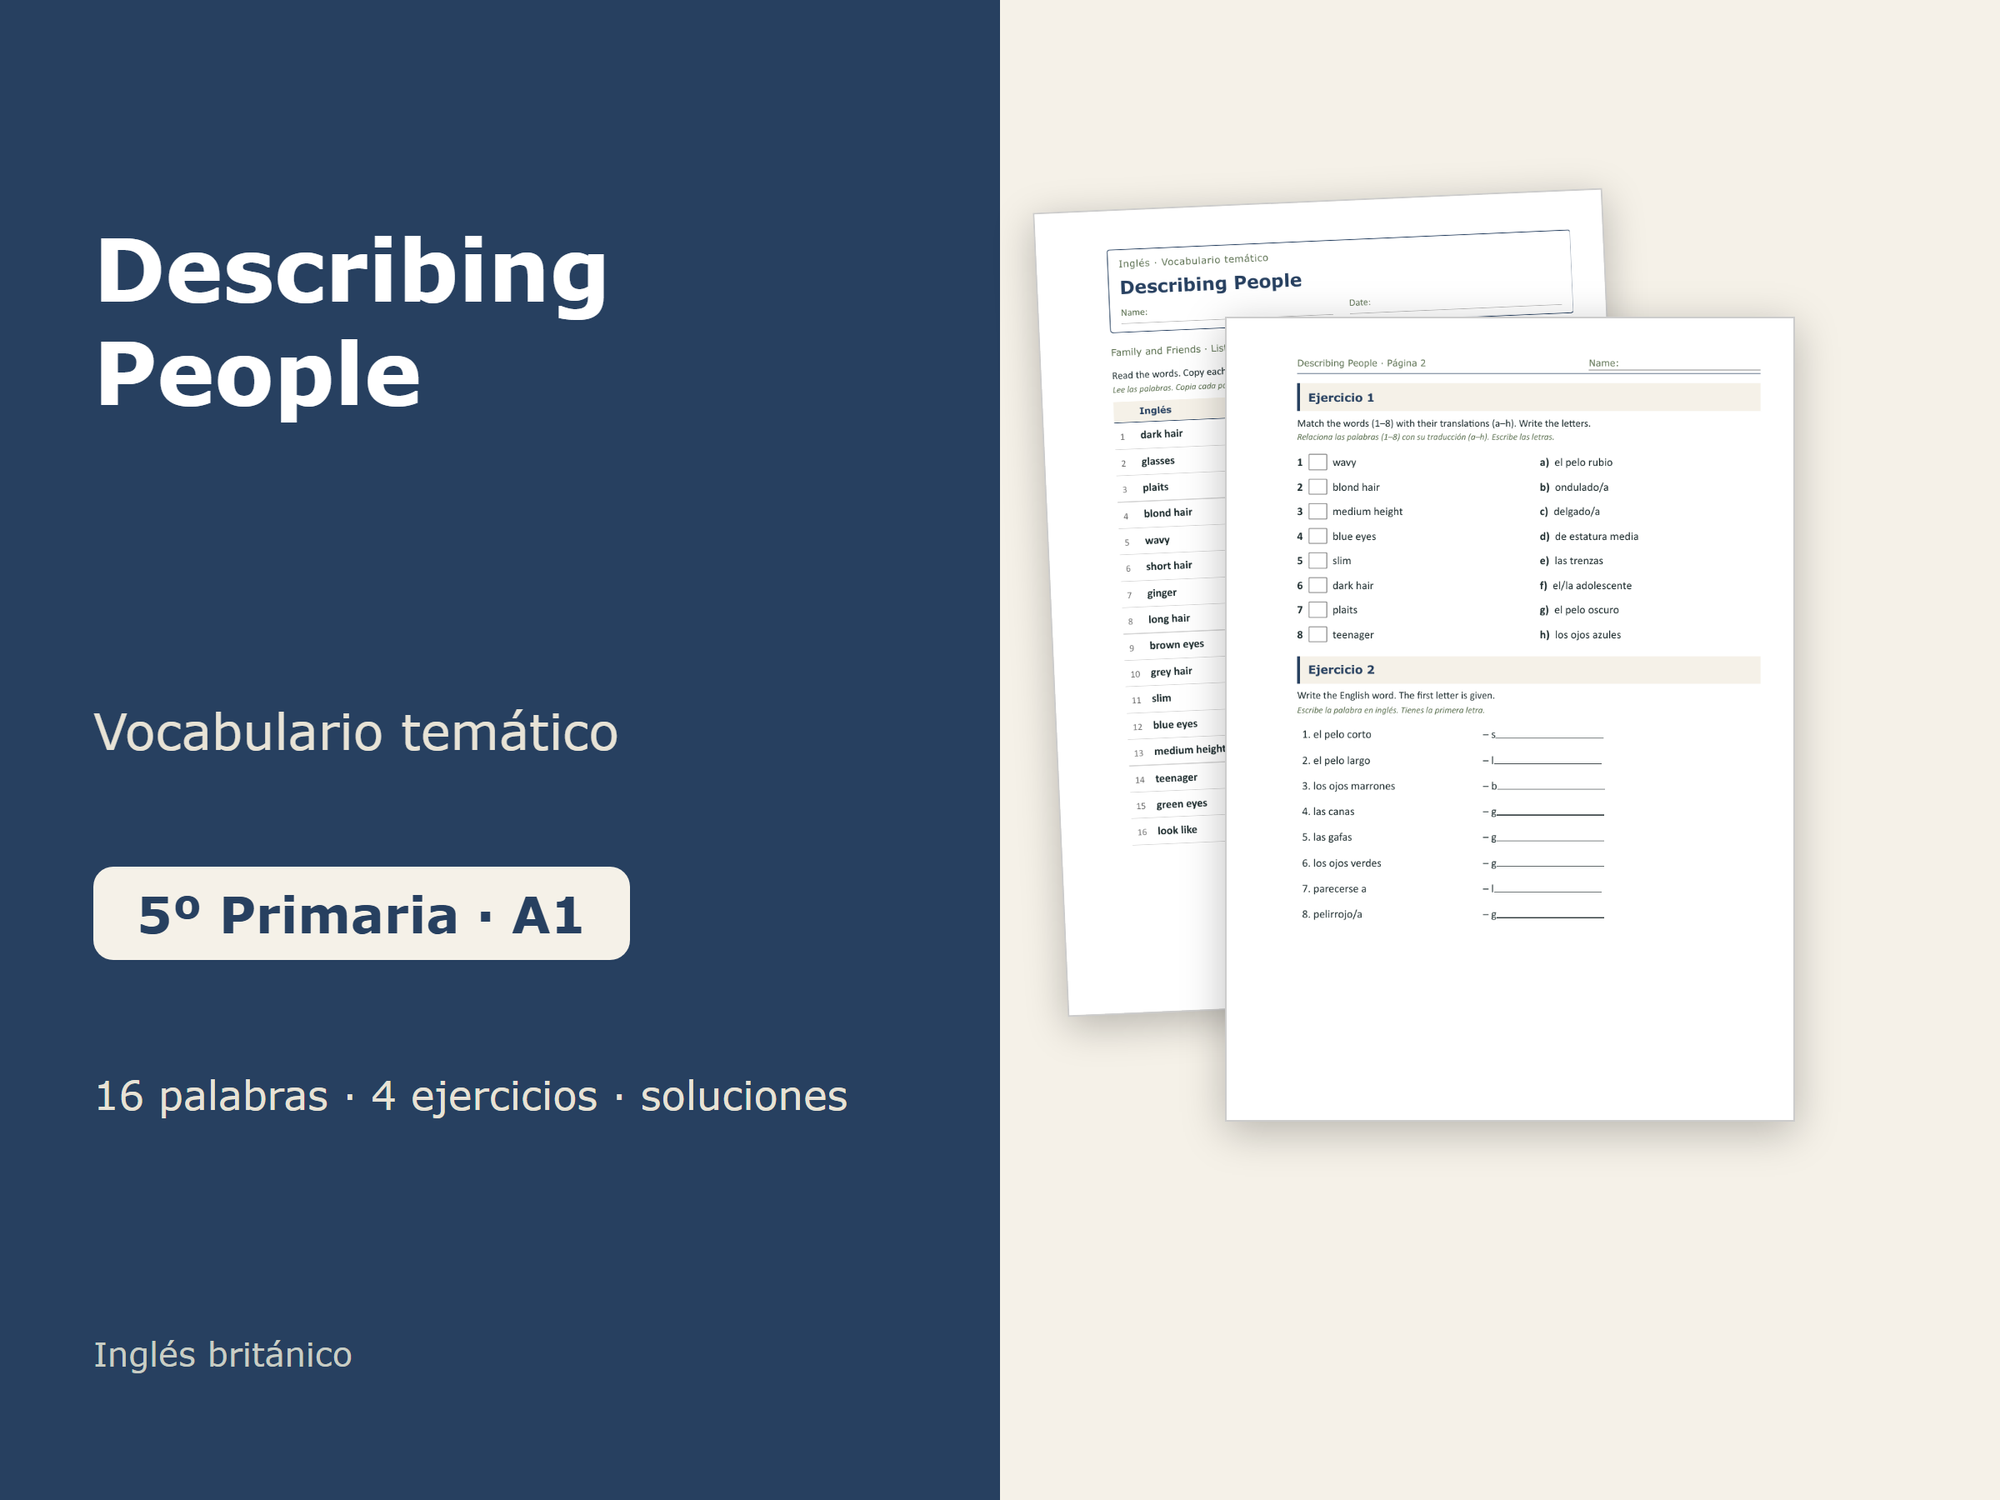Screen dimensions: 2000x1500
Task: Click the 'Vocabulario temático' subtitle
Action: click(x=356, y=732)
